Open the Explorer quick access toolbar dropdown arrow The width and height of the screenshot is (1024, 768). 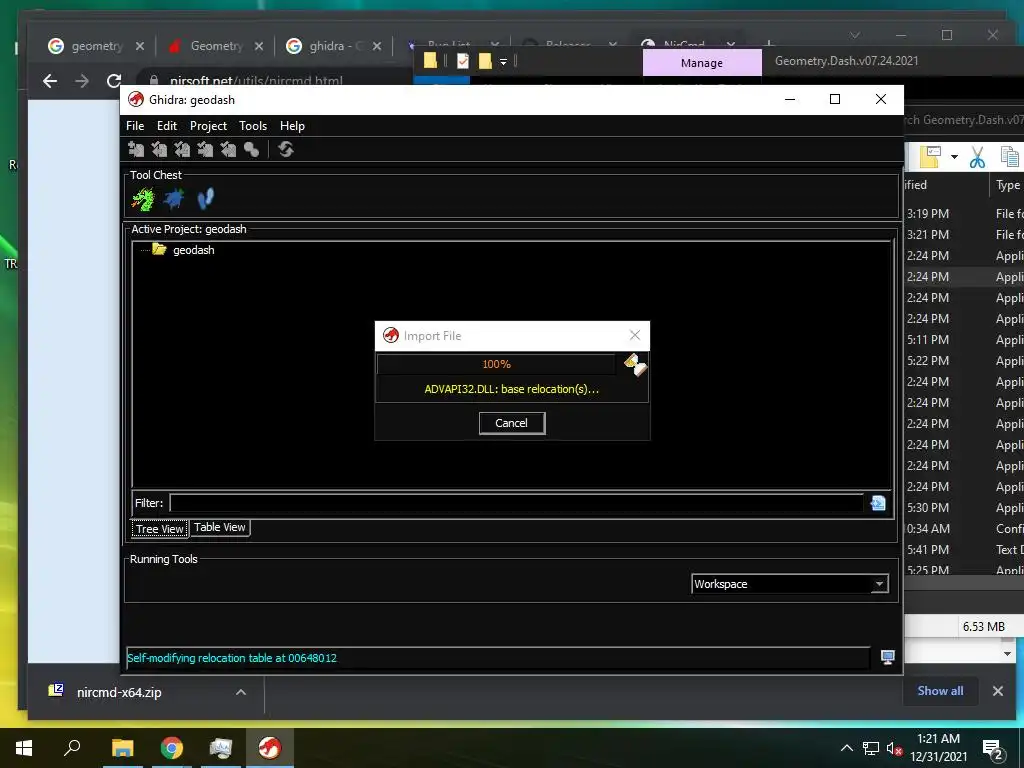503,62
